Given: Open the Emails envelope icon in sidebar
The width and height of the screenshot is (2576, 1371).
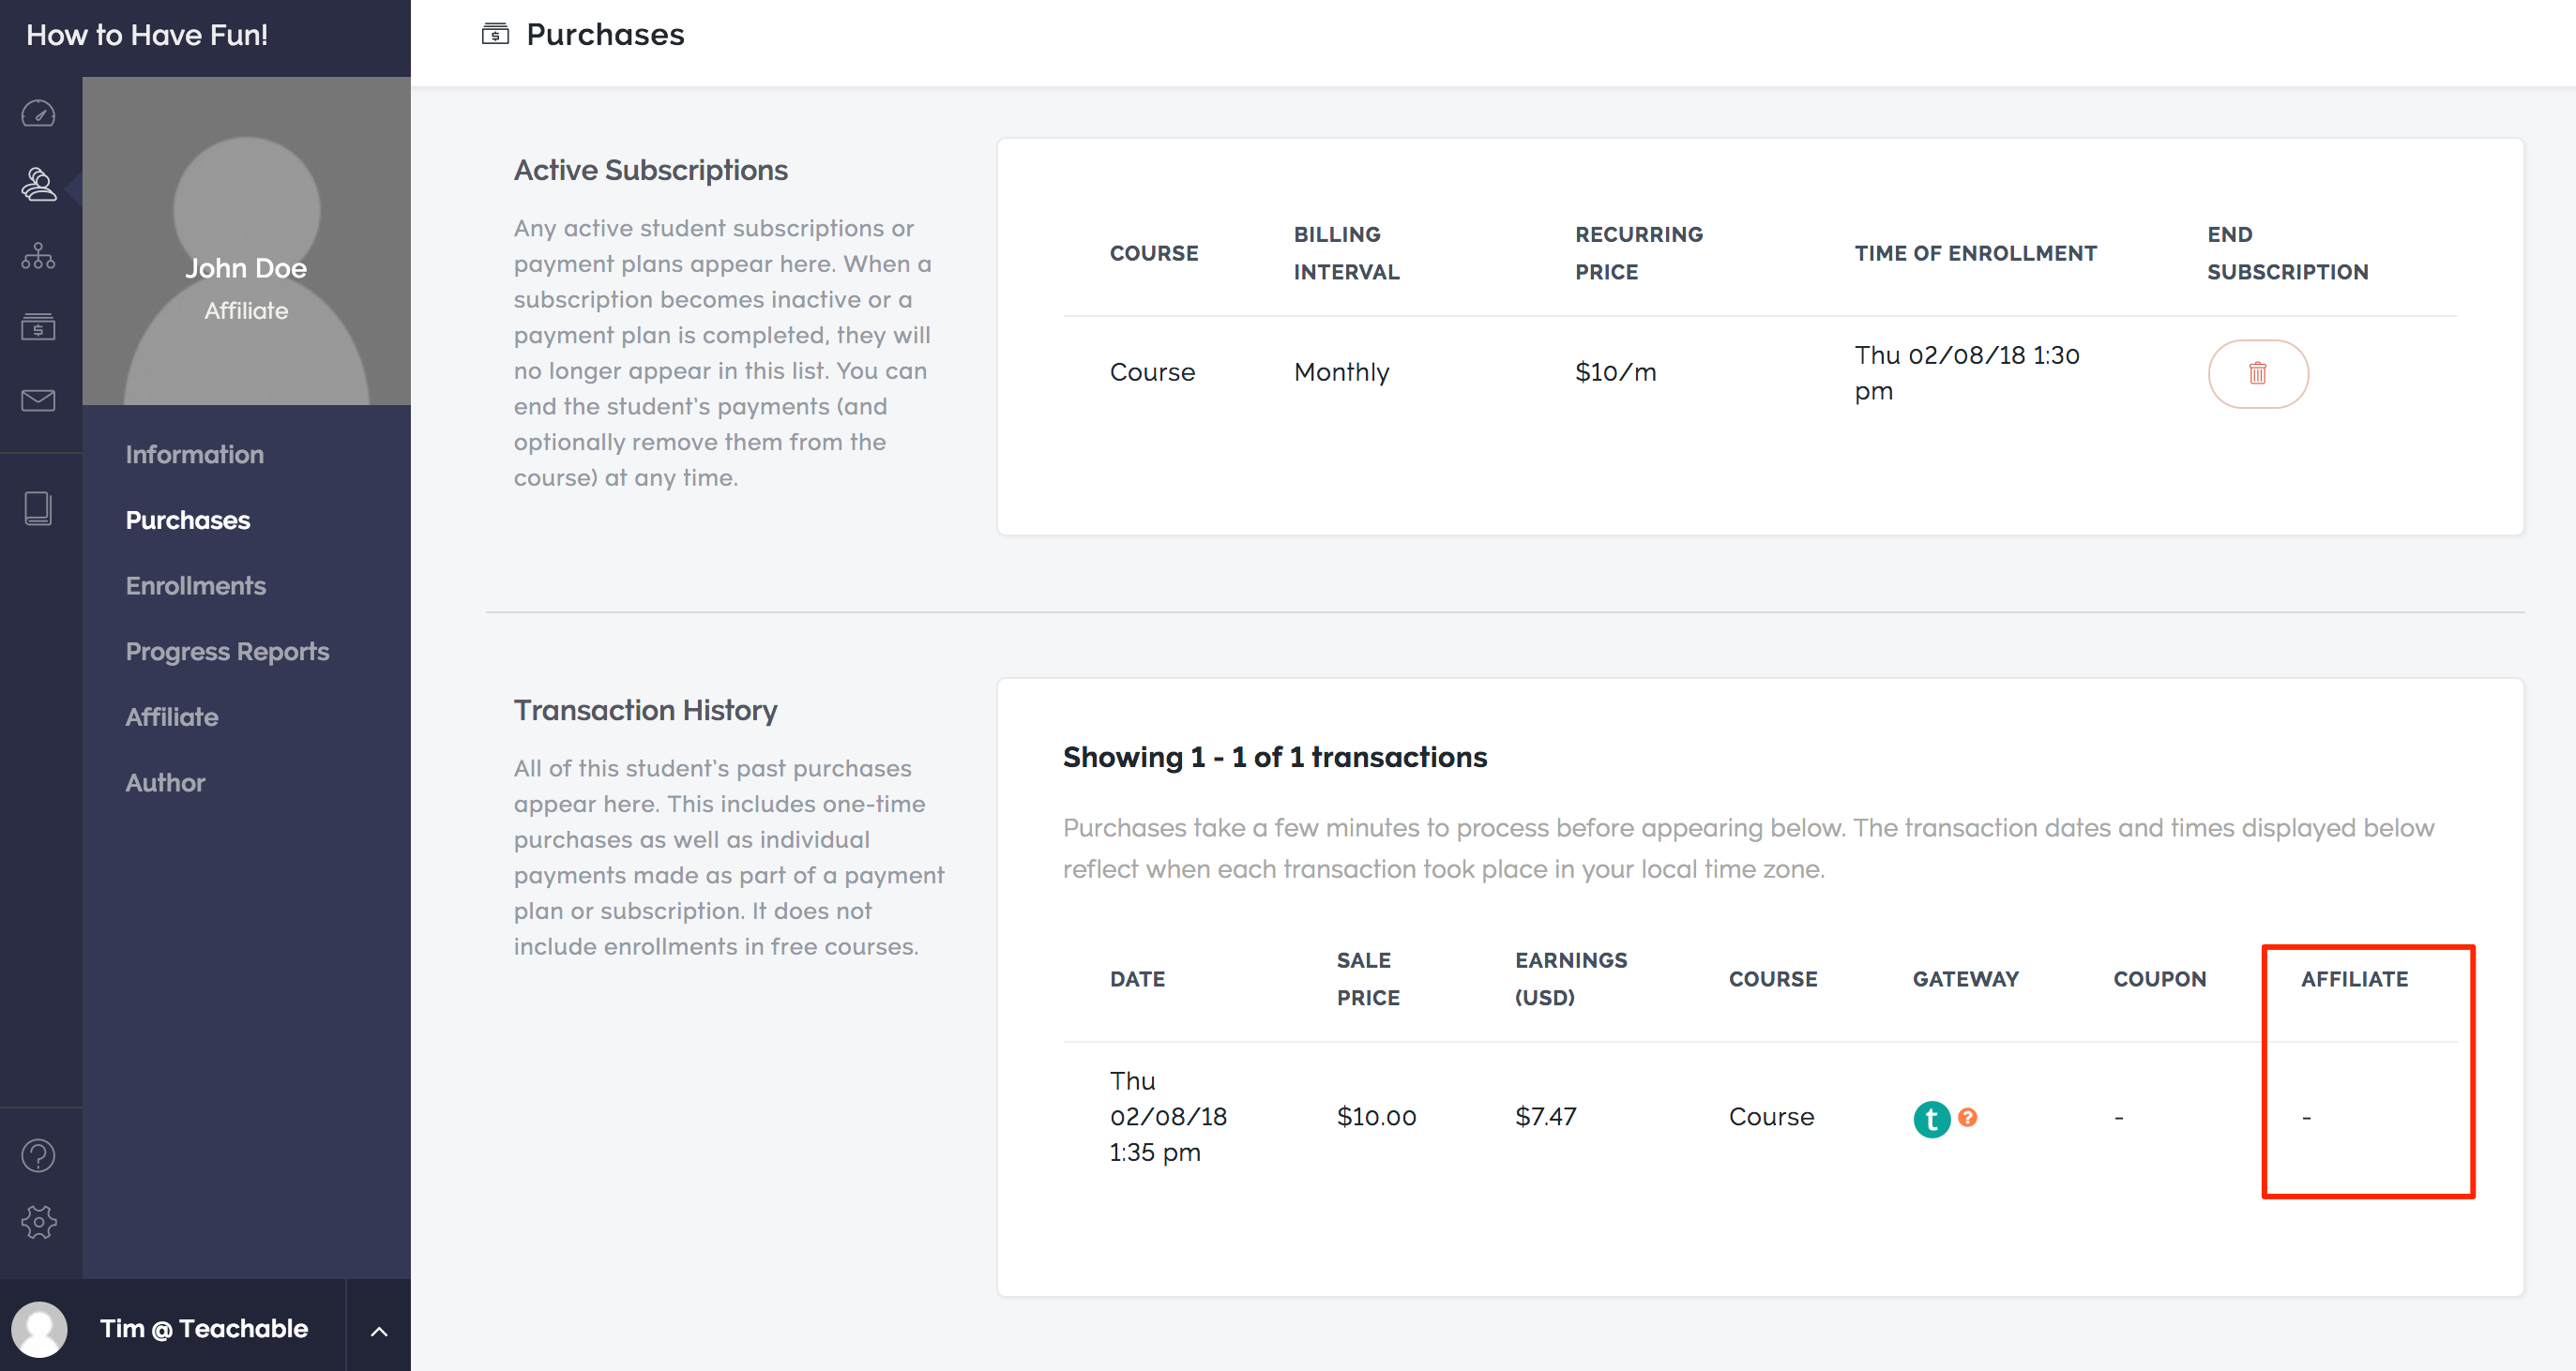Looking at the screenshot, I should pos(38,400).
